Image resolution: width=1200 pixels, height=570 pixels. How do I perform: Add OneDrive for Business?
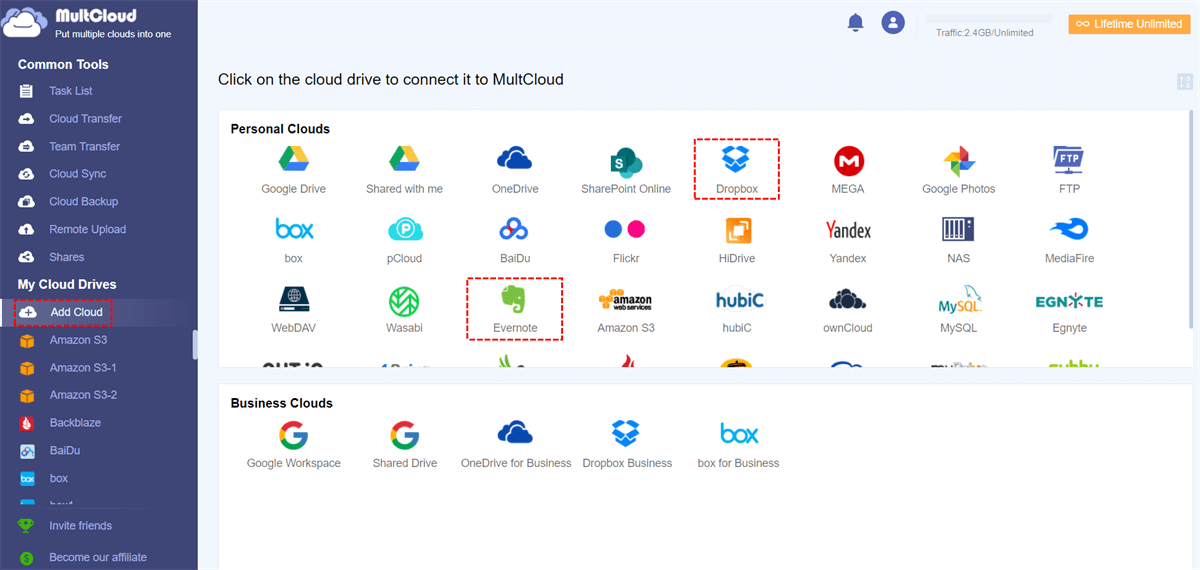(x=515, y=444)
